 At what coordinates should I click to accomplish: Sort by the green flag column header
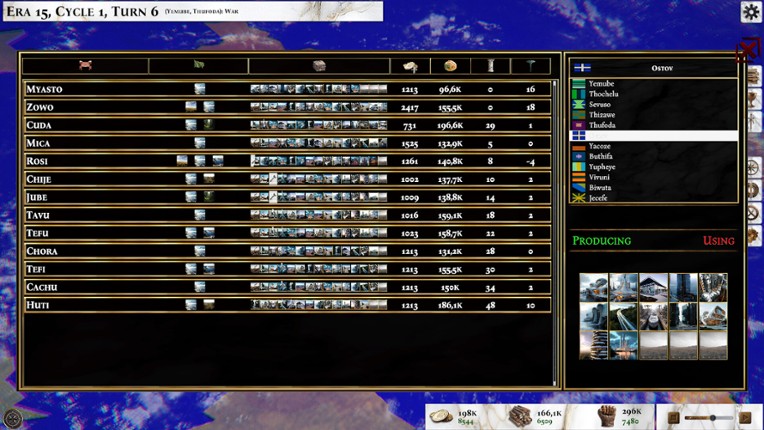coord(198,66)
